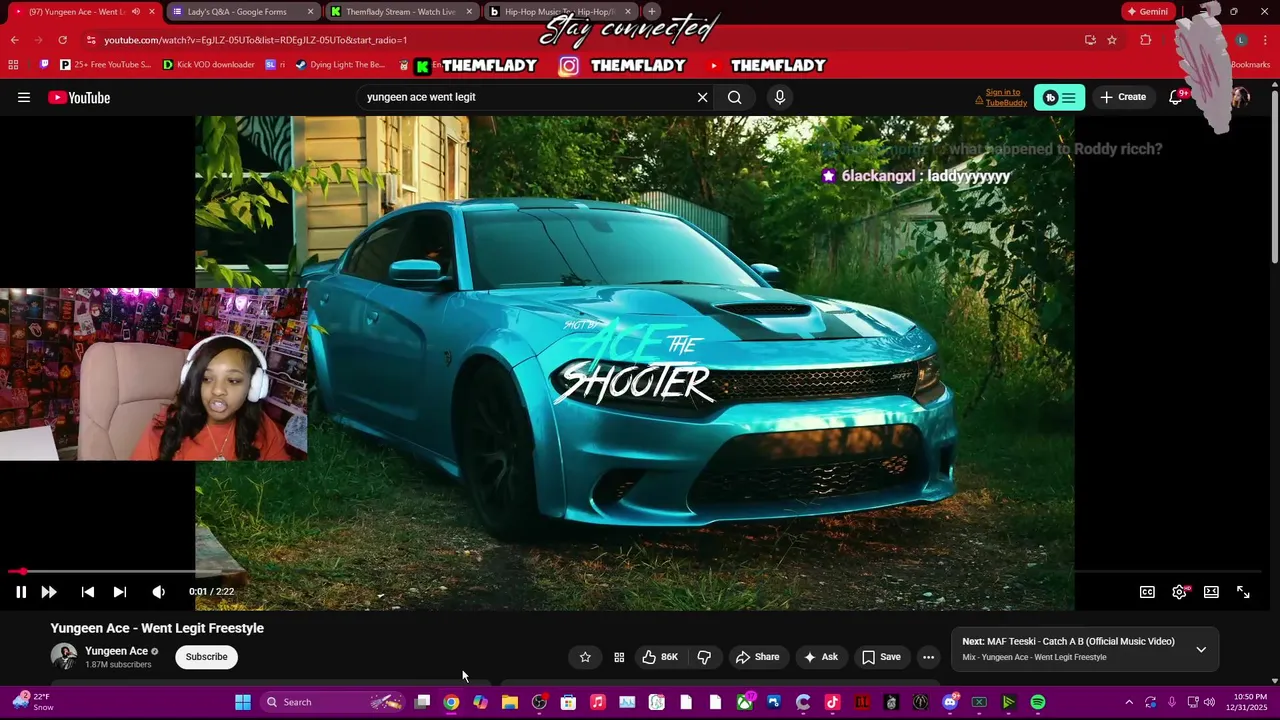Open the player settings gear
Image resolution: width=1280 pixels, height=720 pixels.
pyautogui.click(x=1180, y=592)
